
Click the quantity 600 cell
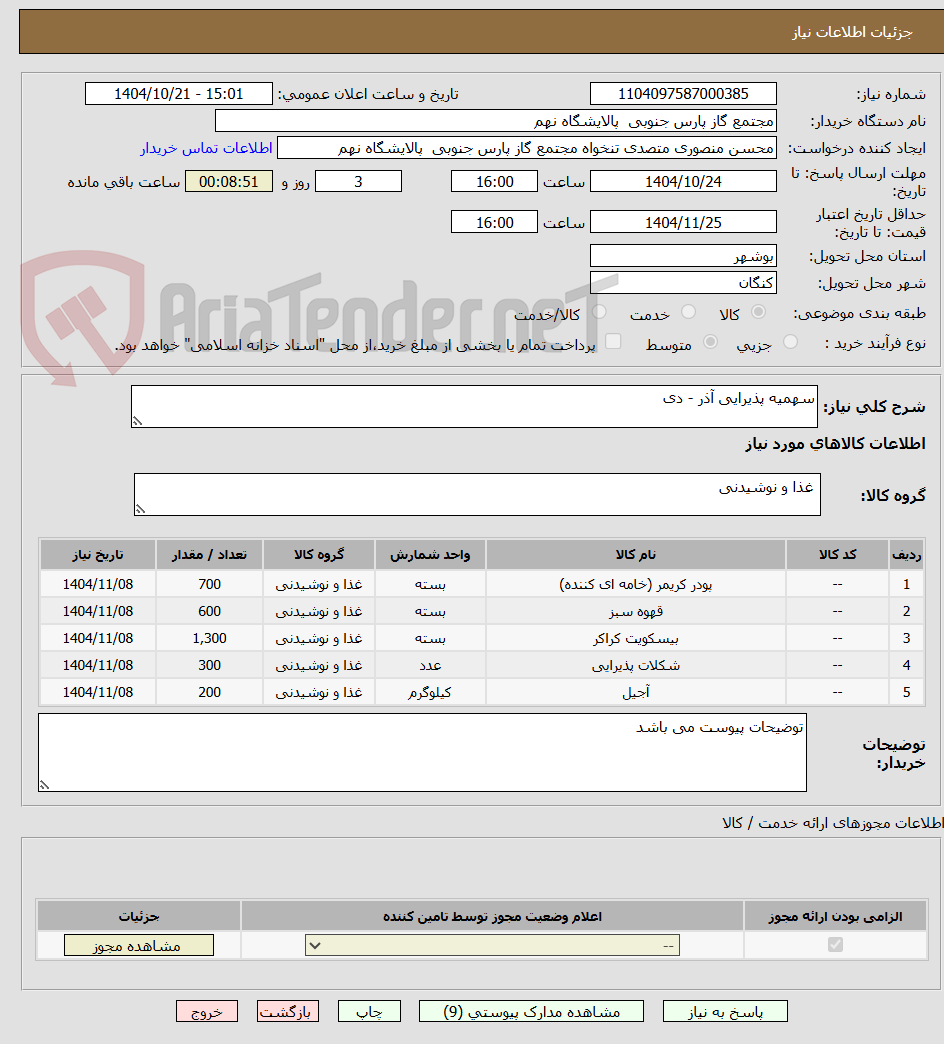tap(209, 611)
